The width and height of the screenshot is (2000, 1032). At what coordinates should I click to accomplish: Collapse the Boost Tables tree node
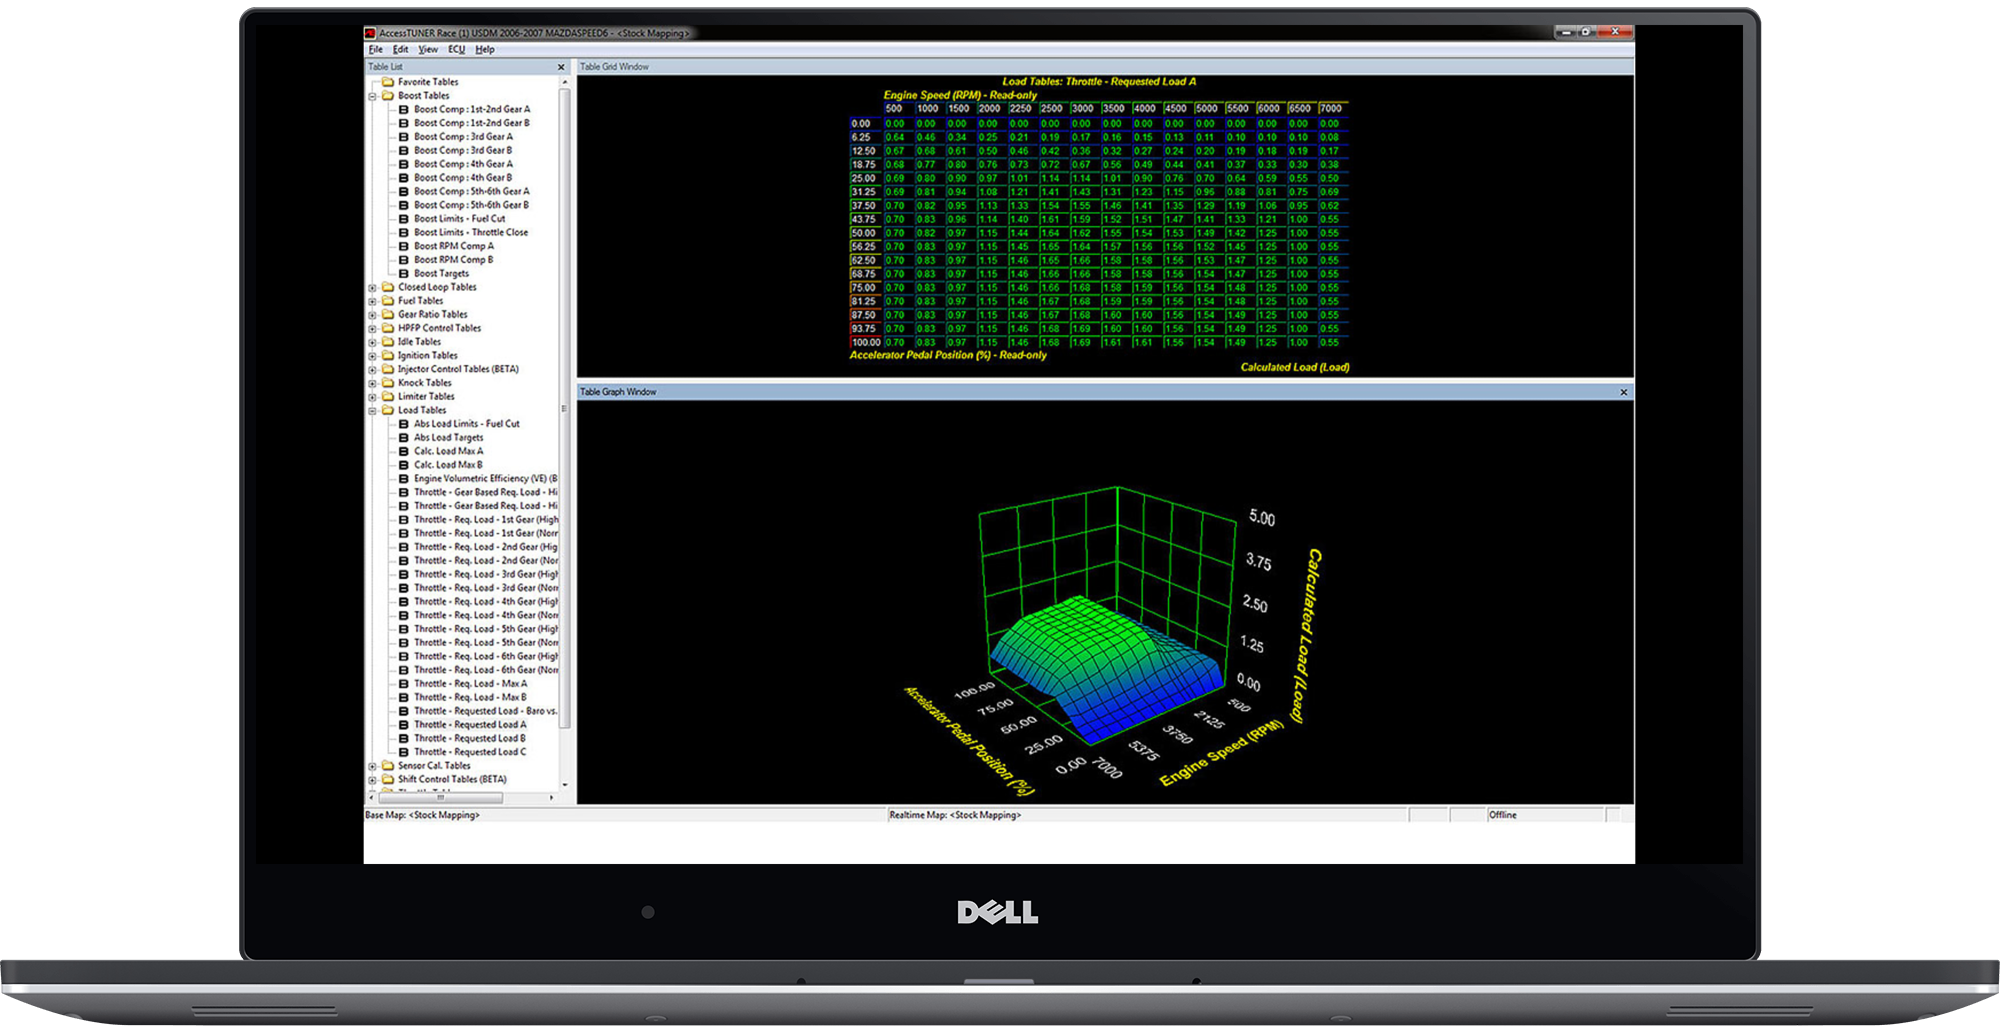pyautogui.click(x=372, y=97)
